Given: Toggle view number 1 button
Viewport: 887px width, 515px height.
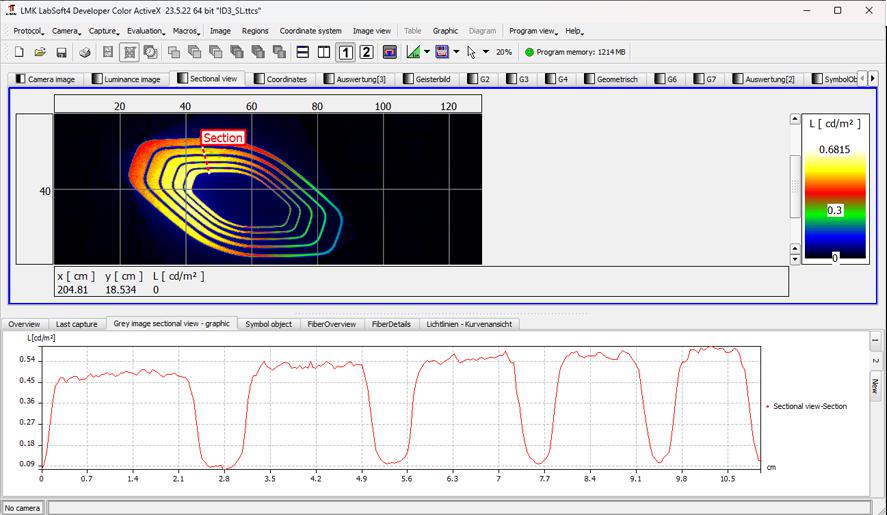Looking at the screenshot, I should click(x=345, y=52).
